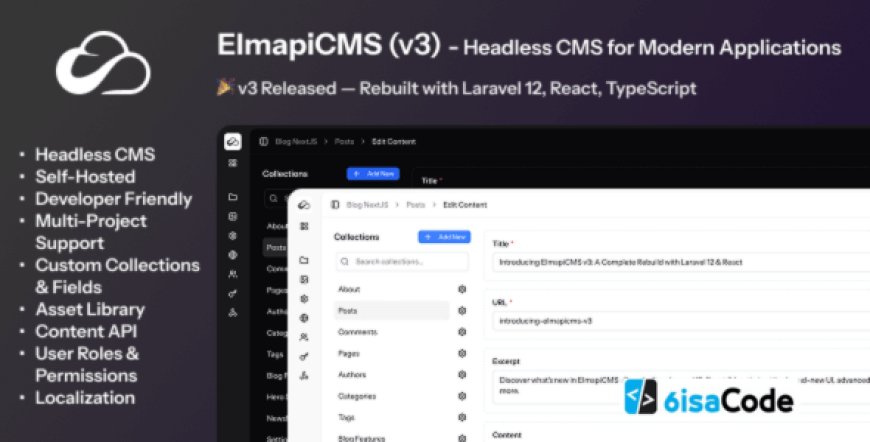Open the key icon in dark window sidebar
The height and width of the screenshot is (442, 870).
233,293
